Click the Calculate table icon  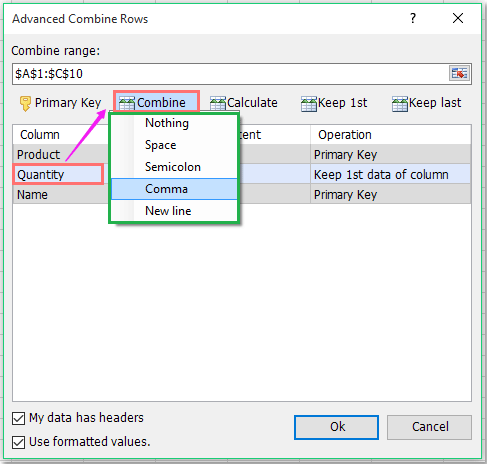[x=218, y=103]
